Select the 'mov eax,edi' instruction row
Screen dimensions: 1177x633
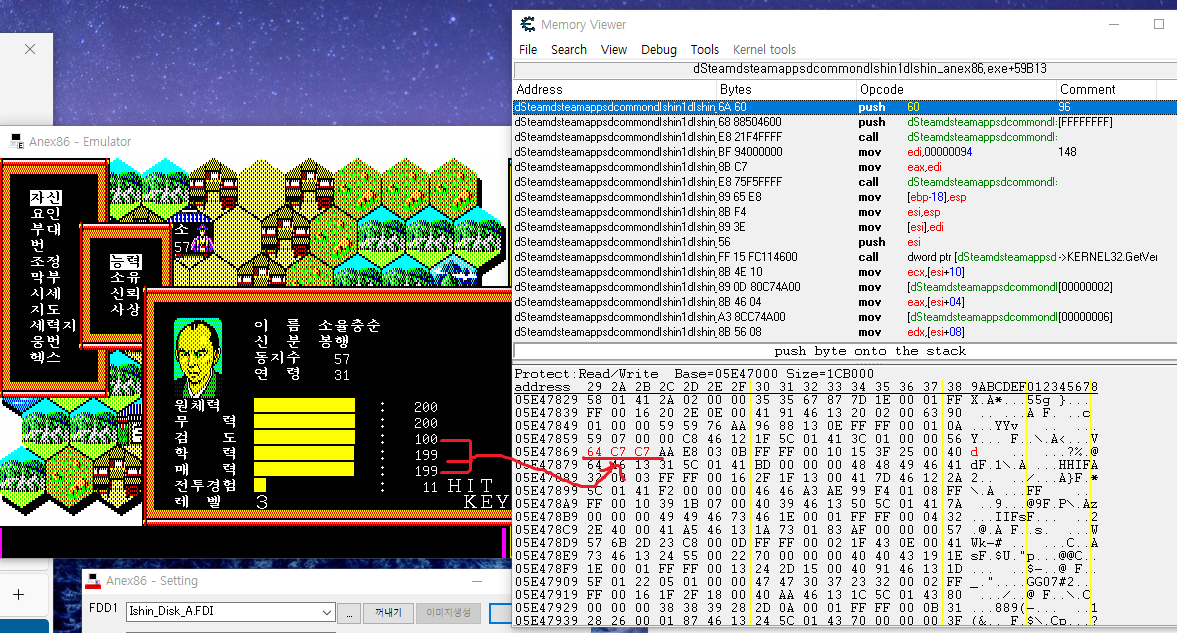(845, 167)
